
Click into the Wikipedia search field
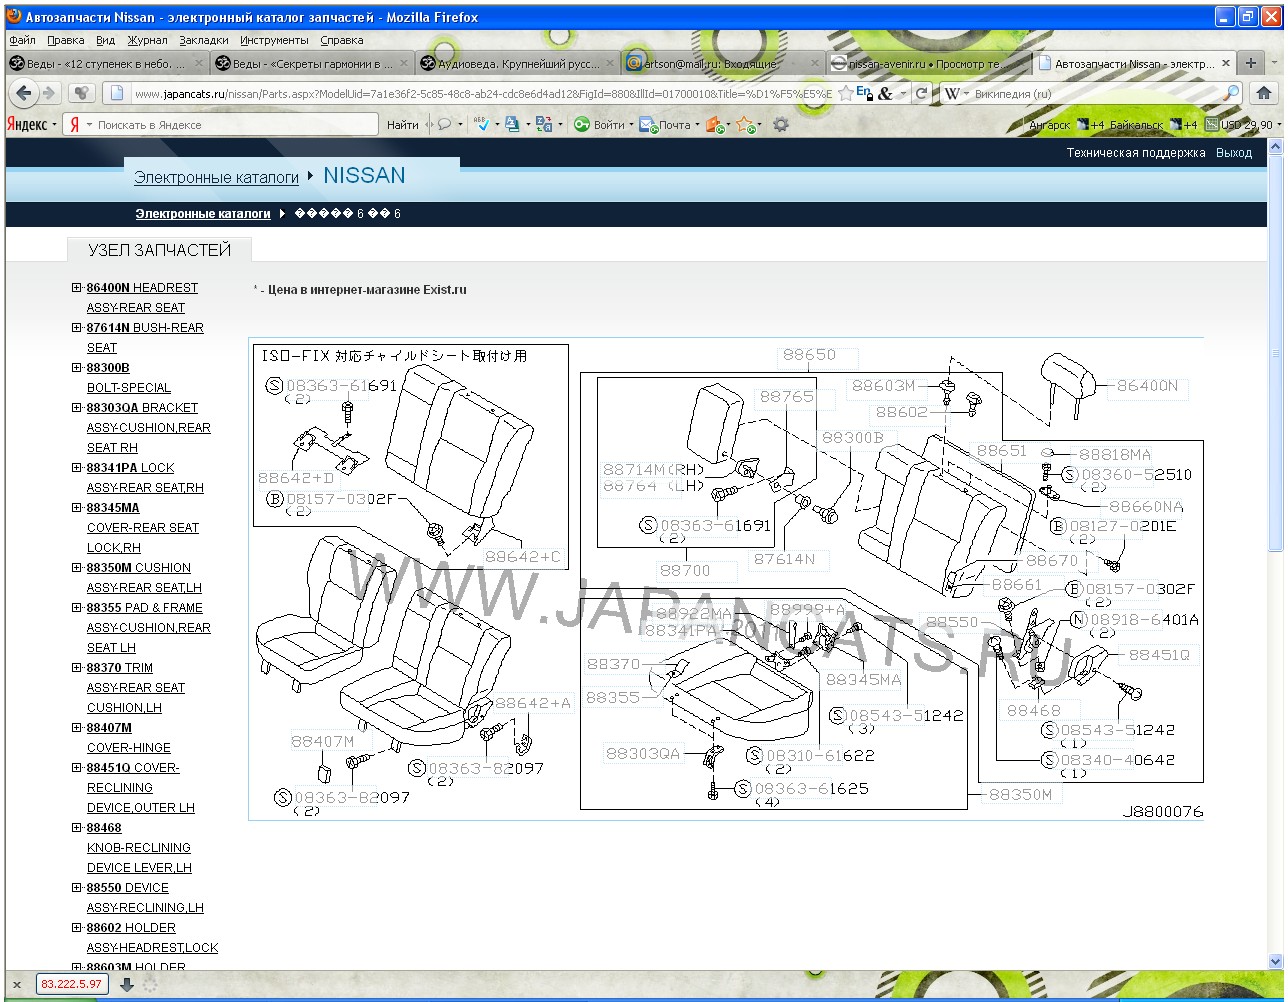[1090, 93]
